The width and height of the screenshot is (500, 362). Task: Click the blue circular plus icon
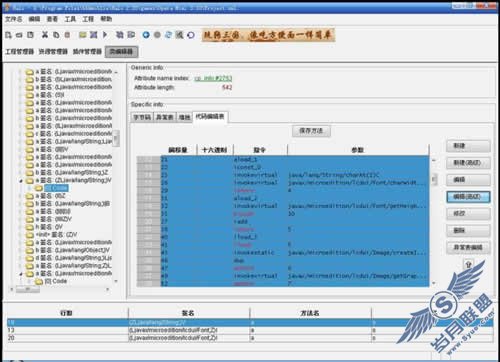tap(146, 35)
